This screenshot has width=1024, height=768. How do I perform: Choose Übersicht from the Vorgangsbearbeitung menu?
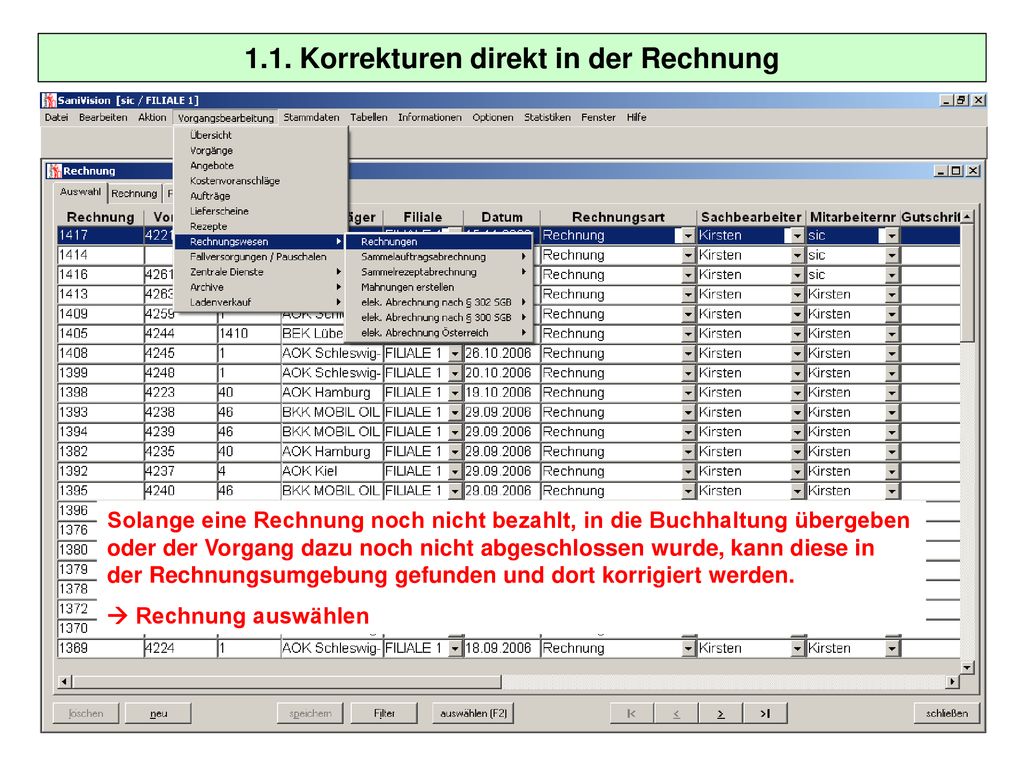(x=261, y=135)
